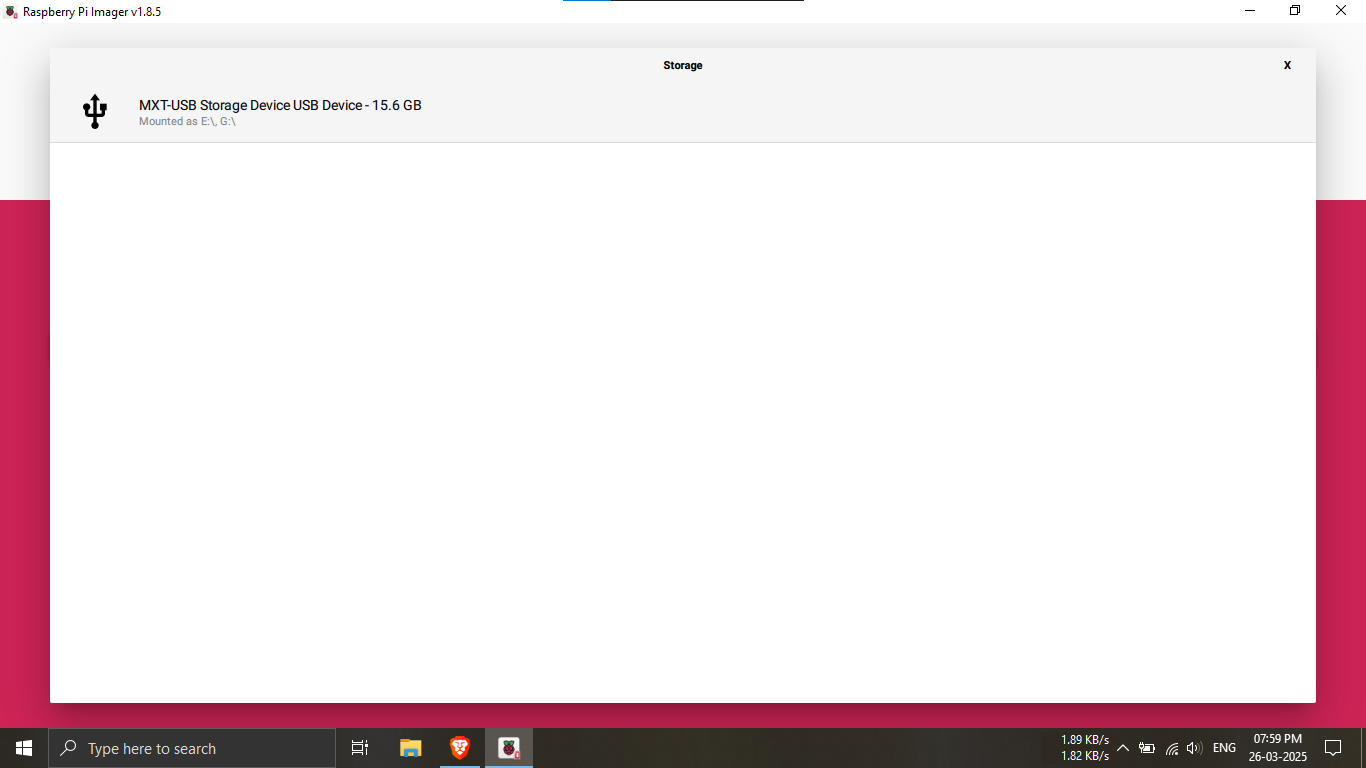The image size is (1366, 768).
Task: Click the USB storage device icon
Action: pyautogui.click(x=95, y=110)
